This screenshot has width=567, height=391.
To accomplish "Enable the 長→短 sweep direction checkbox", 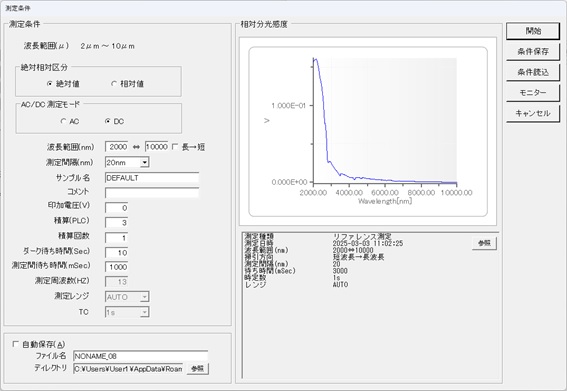I will [x=175, y=147].
